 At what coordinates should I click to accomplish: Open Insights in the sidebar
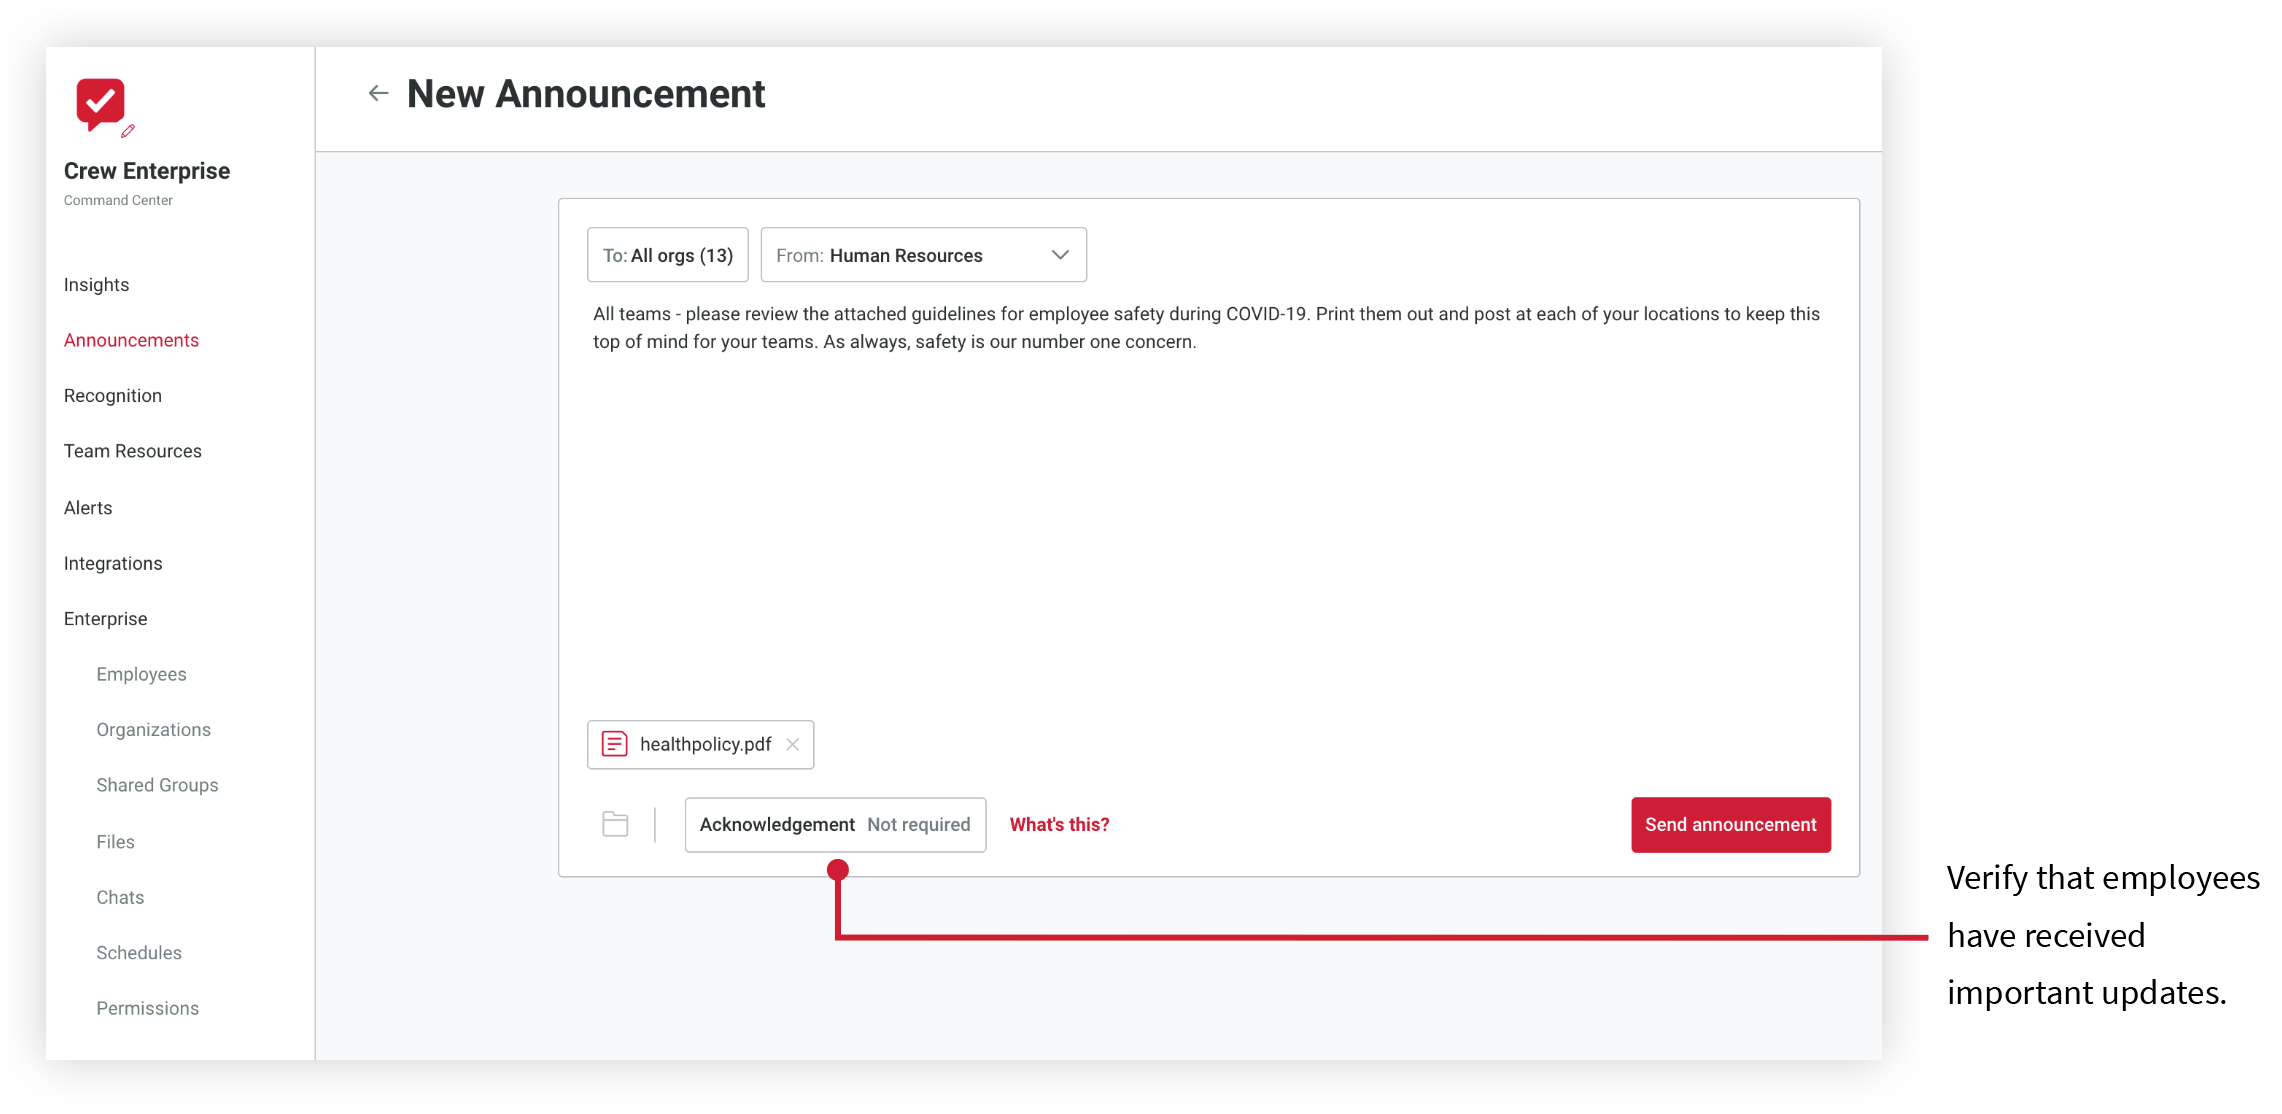point(96,284)
